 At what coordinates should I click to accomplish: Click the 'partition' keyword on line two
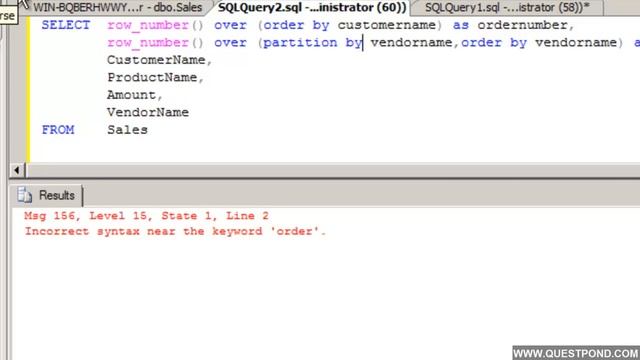(300, 43)
